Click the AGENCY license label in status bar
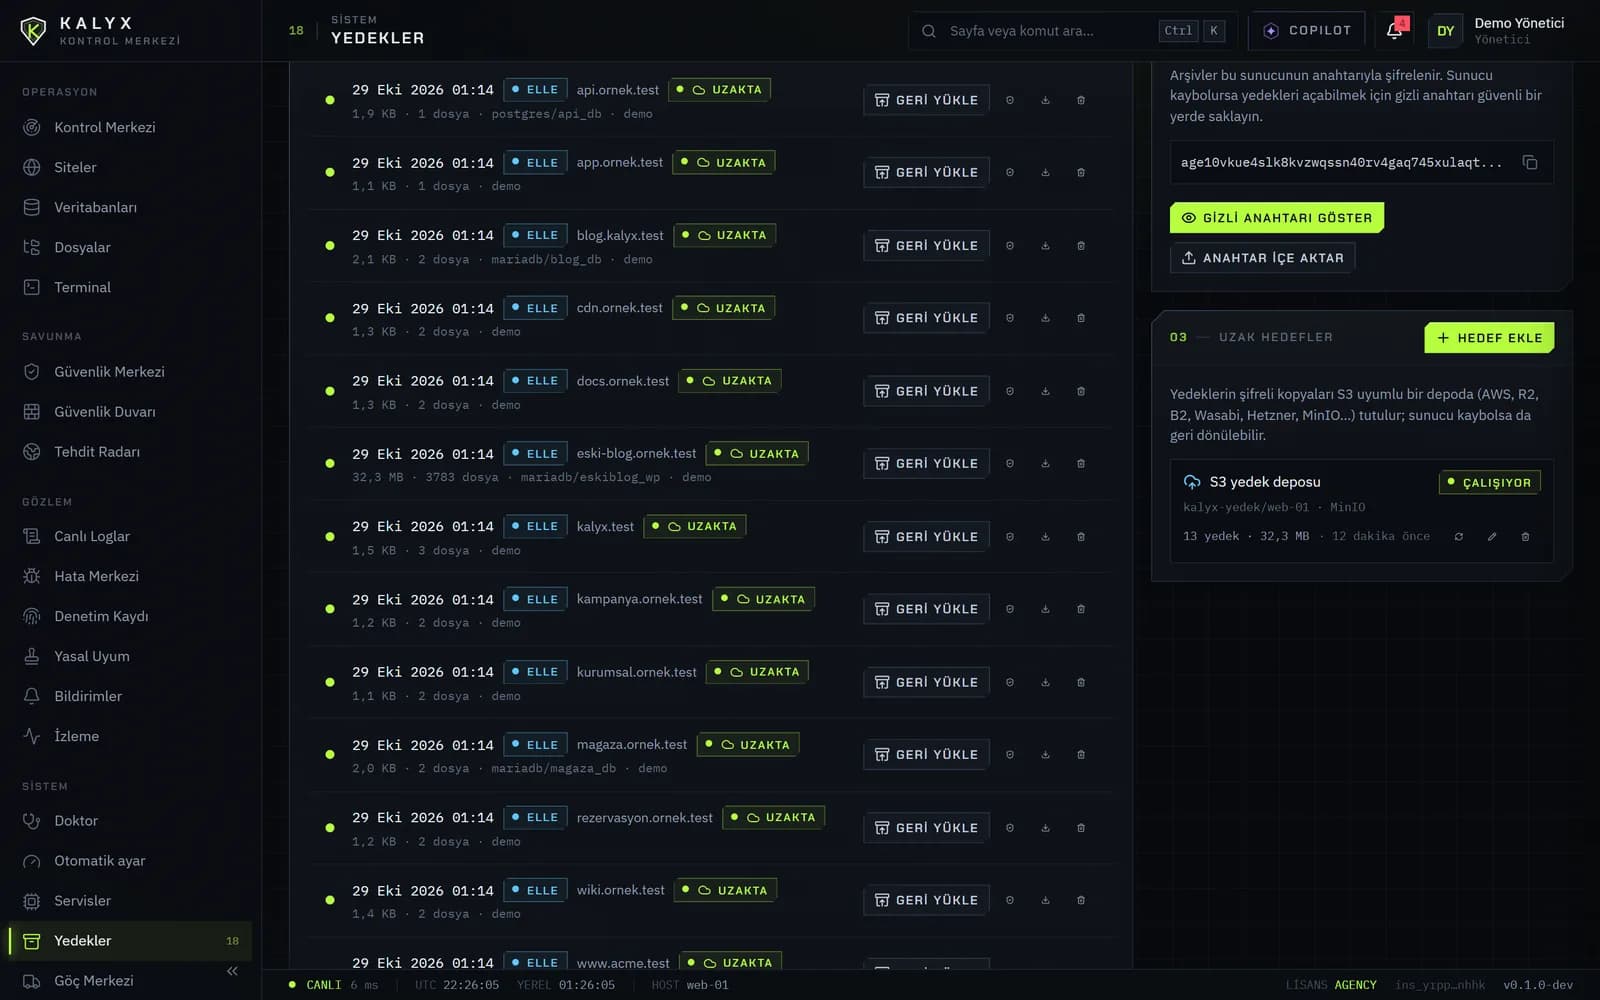The height and width of the screenshot is (1000, 1600). coord(1355,985)
